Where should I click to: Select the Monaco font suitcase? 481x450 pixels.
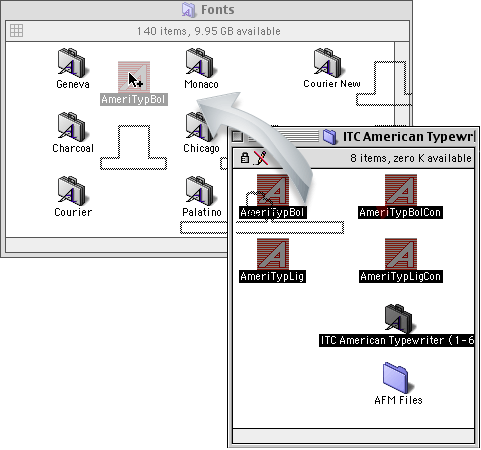199,63
